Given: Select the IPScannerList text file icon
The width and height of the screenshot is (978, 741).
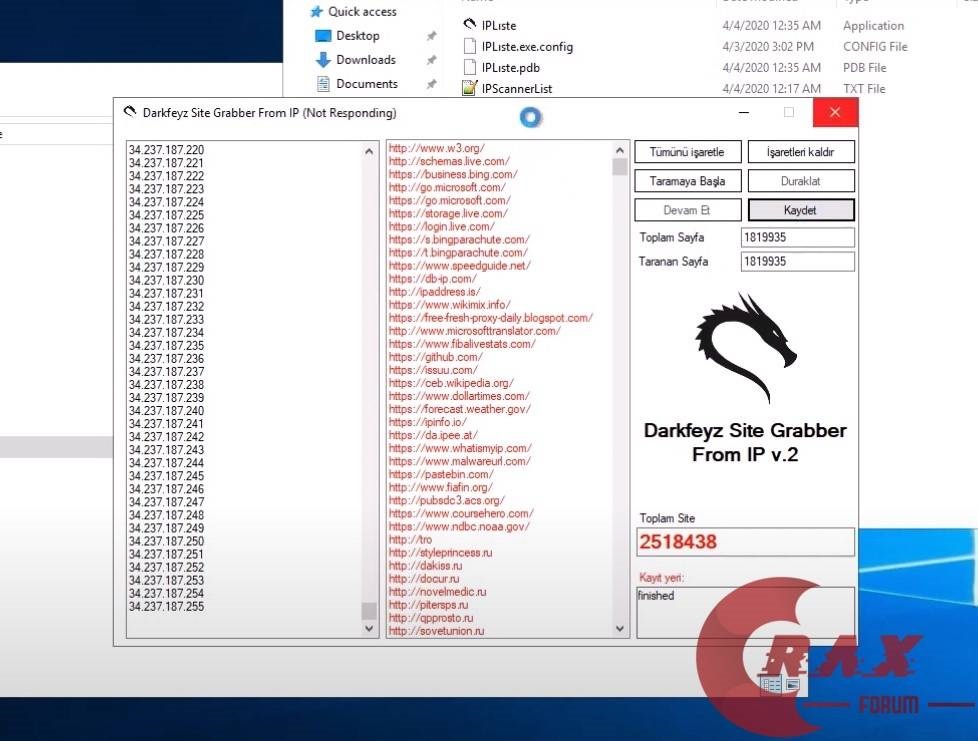Looking at the screenshot, I should pyautogui.click(x=469, y=88).
